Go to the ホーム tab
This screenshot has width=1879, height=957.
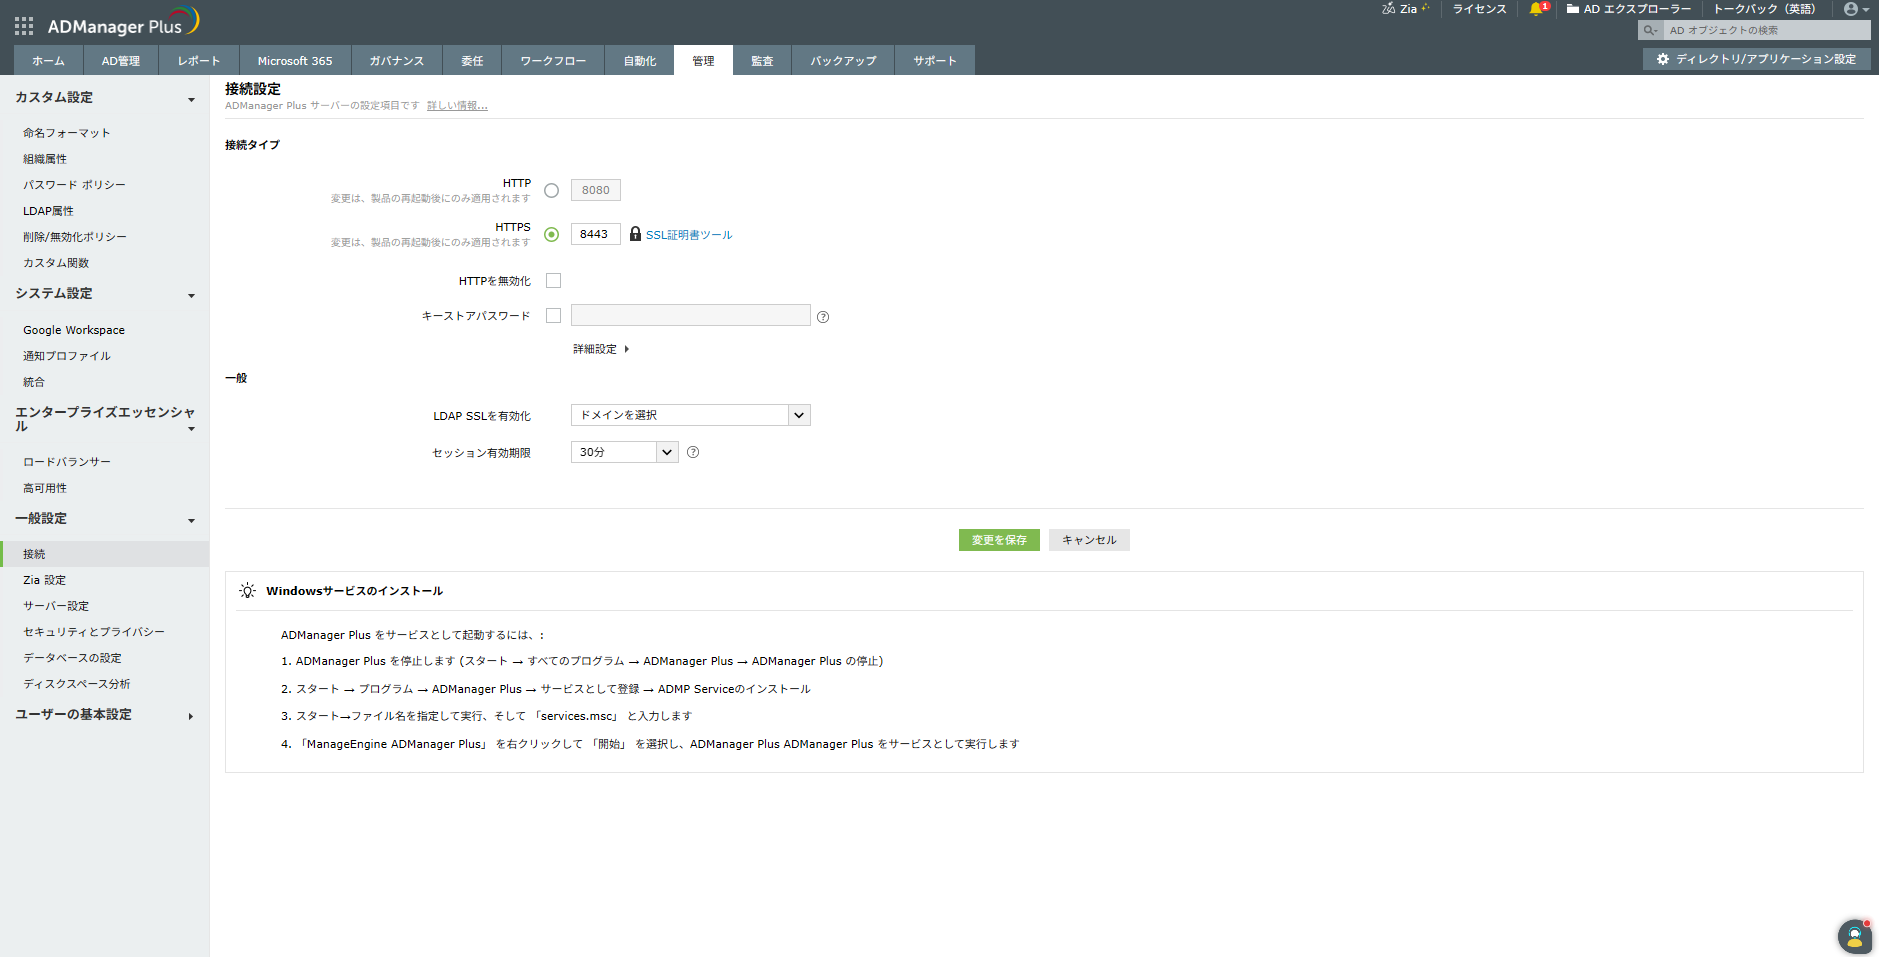pyautogui.click(x=48, y=61)
